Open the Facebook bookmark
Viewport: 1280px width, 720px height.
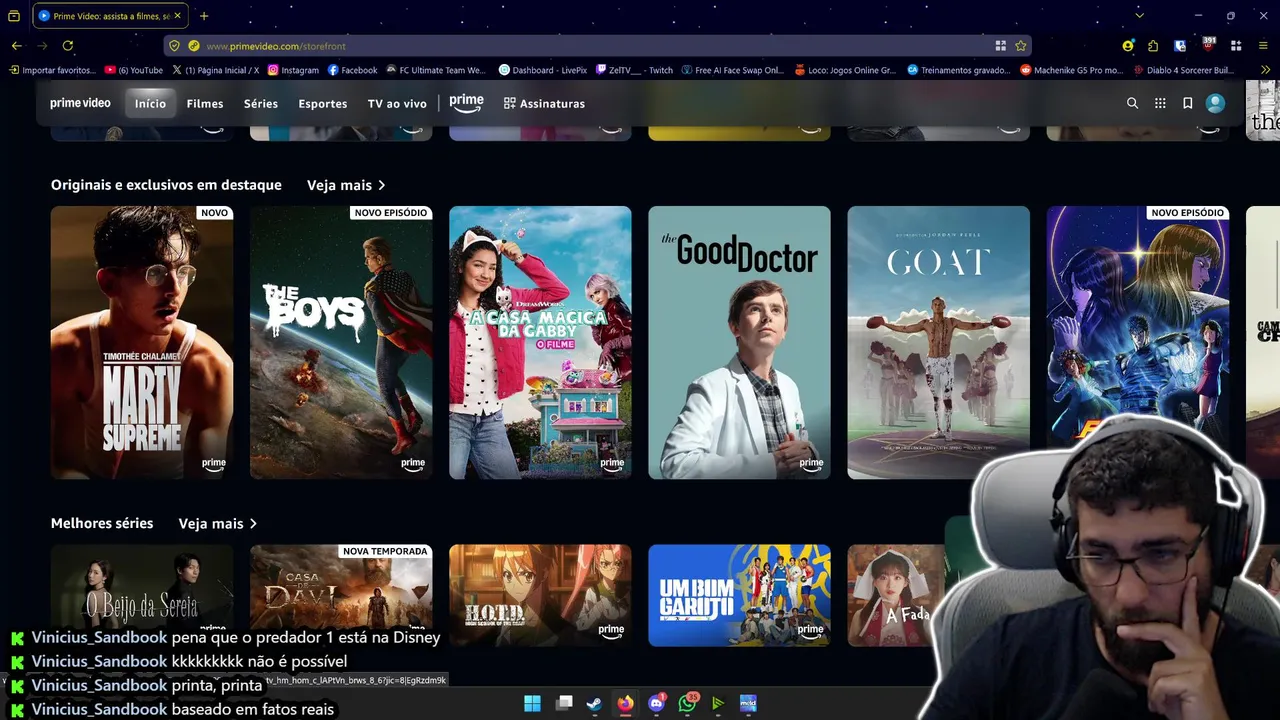352,70
